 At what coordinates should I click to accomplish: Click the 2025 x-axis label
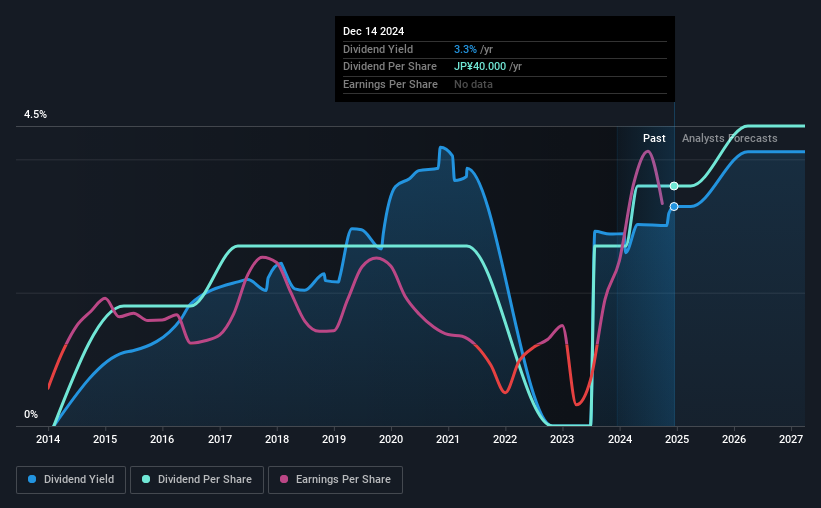[676, 439]
